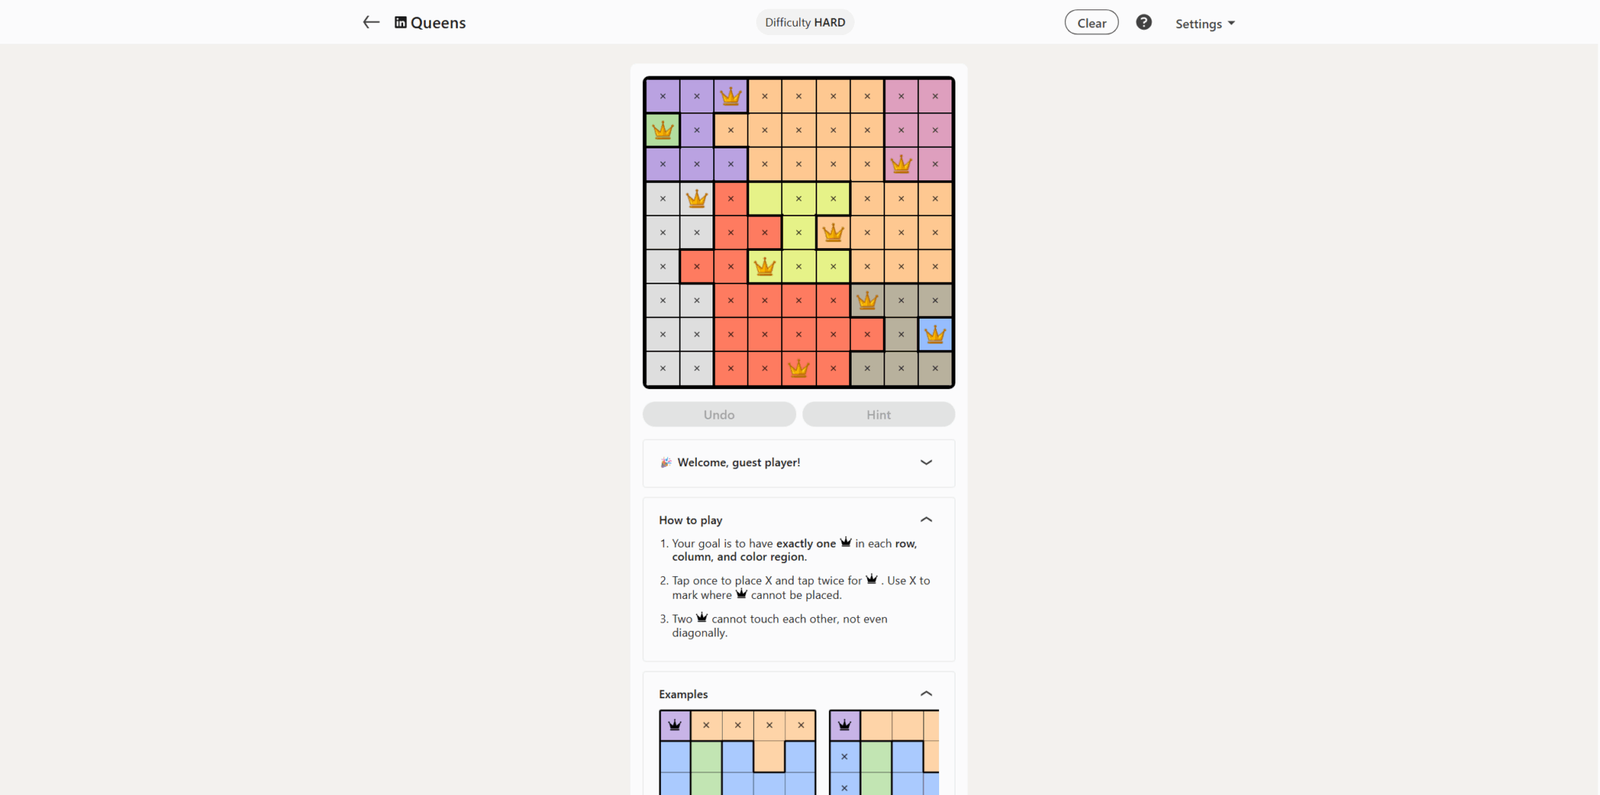
Task: Click the crown in the pink region
Action: [901, 164]
